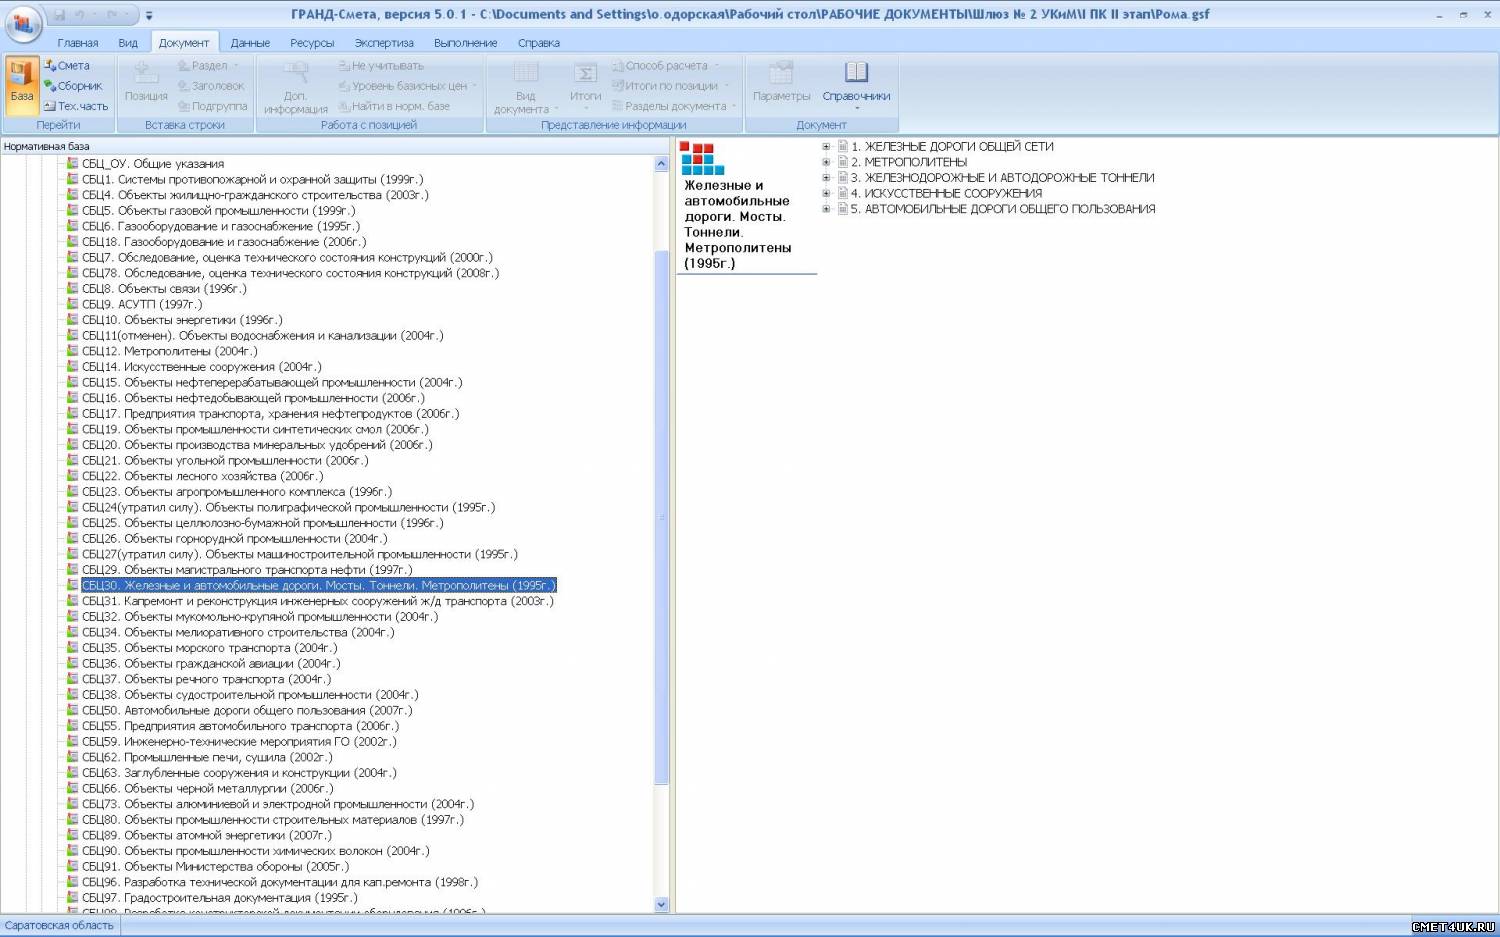The width and height of the screenshot is (1500, 937).
Task: Expand 1. ЖЕЛЕЗНЫЕ ДОРОГИ ОБЩЕЙ СЕТИ node
Action: 826,147
